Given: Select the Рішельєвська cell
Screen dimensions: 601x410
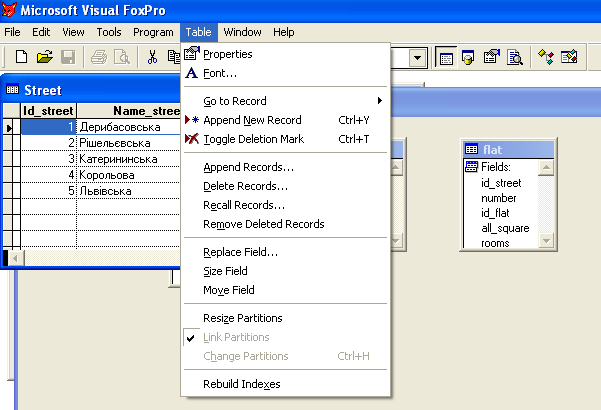Looking at the screenshot, I should 129,143.
